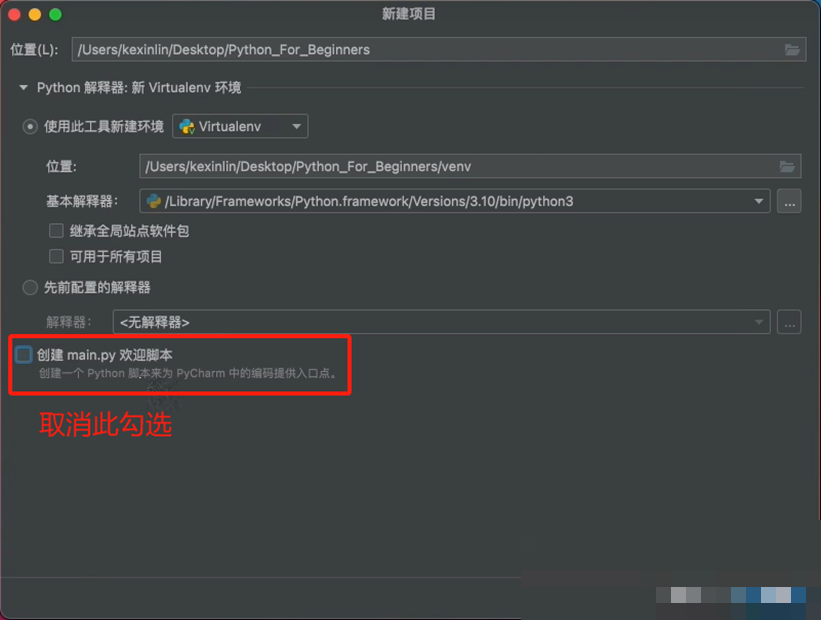Click venv location path input field

[x=470, y=167]
